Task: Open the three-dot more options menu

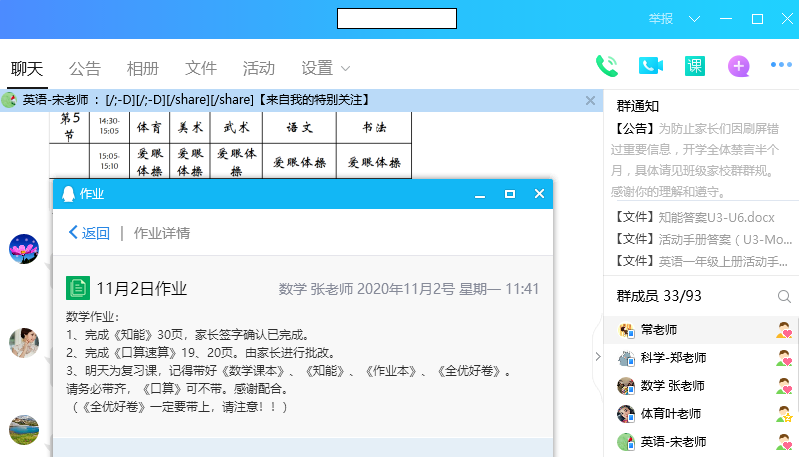Action: click(x=781, y=66)
